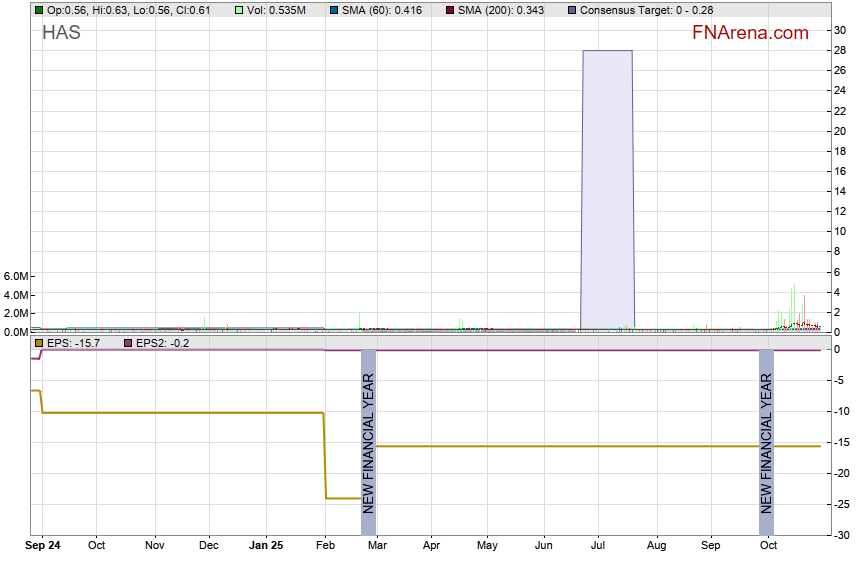Click the Jan 25 date axis label
This screenshot has width=859, height=566.
266,546
